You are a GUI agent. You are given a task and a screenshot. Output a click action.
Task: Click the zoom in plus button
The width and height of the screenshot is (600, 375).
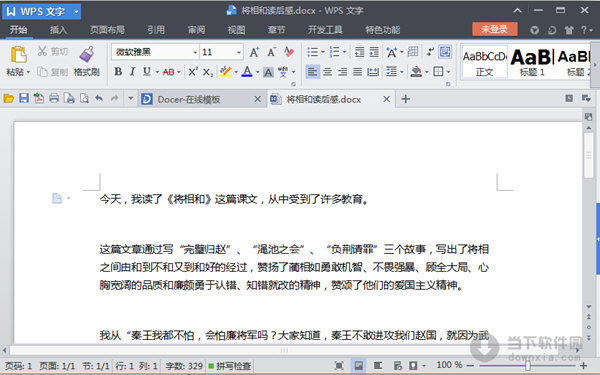[584, 366]
